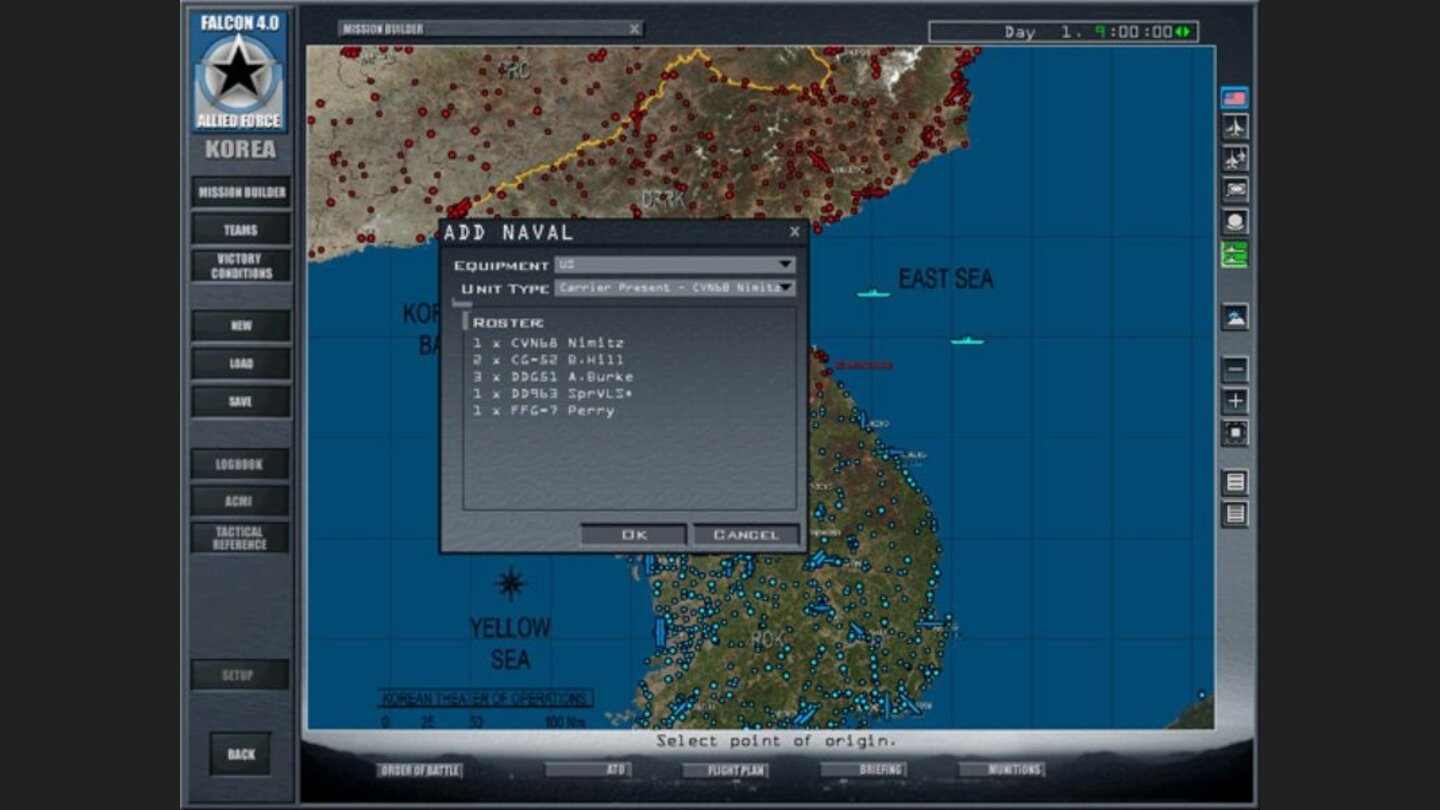The height and width of the screenshot is (810, 1440).
Task: Confirm with the OK button
Action: (634, 535)
